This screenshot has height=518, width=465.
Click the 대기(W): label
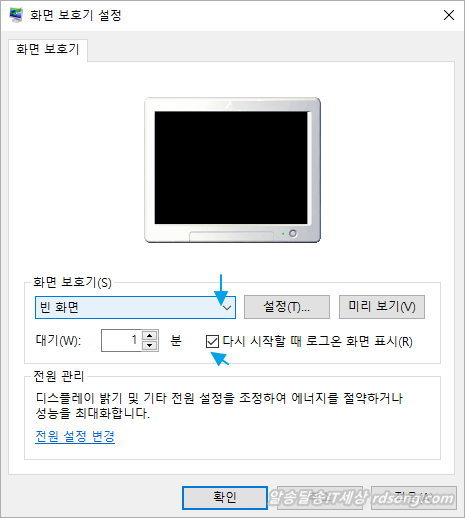coord(58,340)
